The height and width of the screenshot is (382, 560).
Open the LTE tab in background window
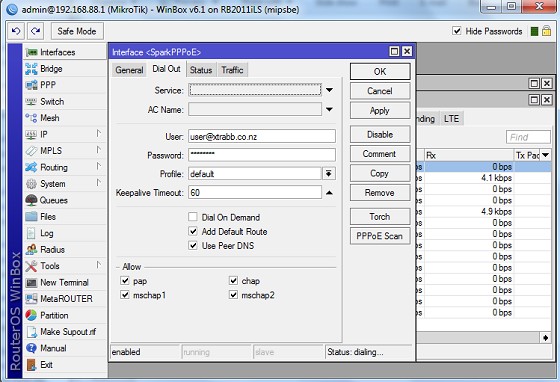point(451,119)
